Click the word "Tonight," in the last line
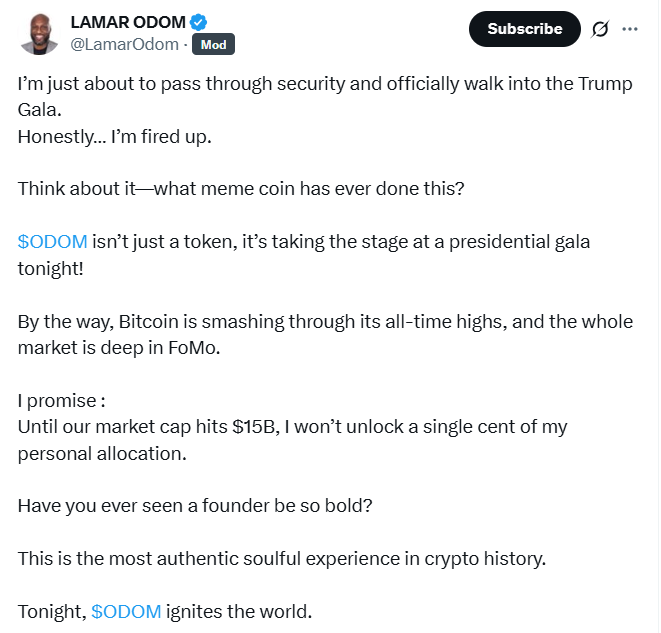661x633 pixels. [x=51, y=611]
